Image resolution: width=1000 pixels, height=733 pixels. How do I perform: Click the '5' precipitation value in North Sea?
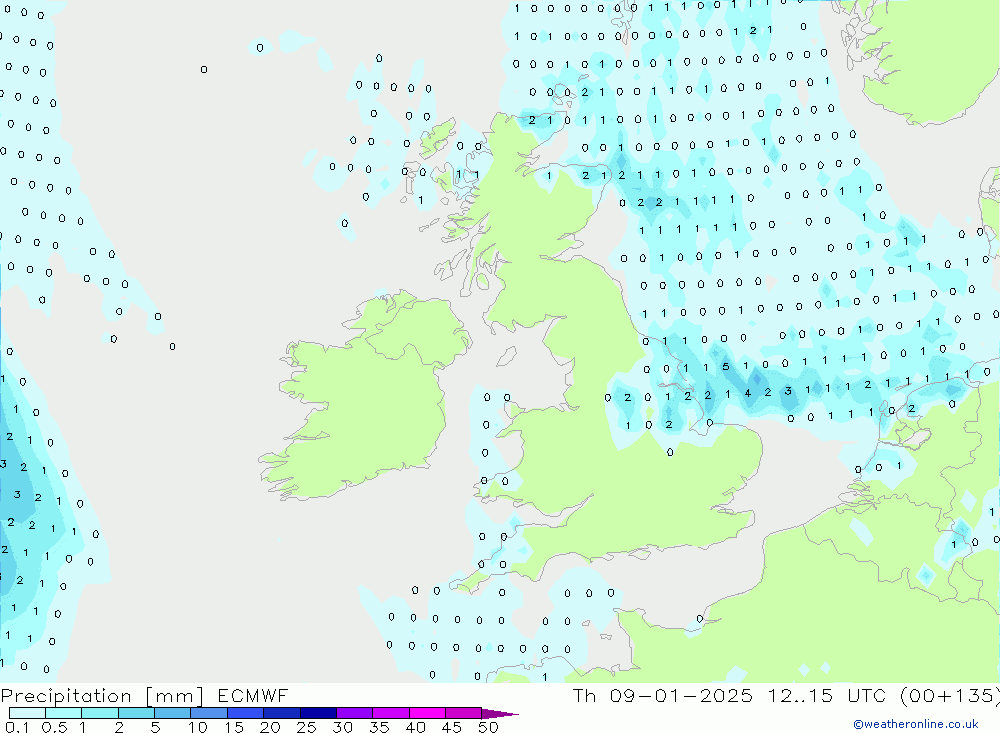725,367
